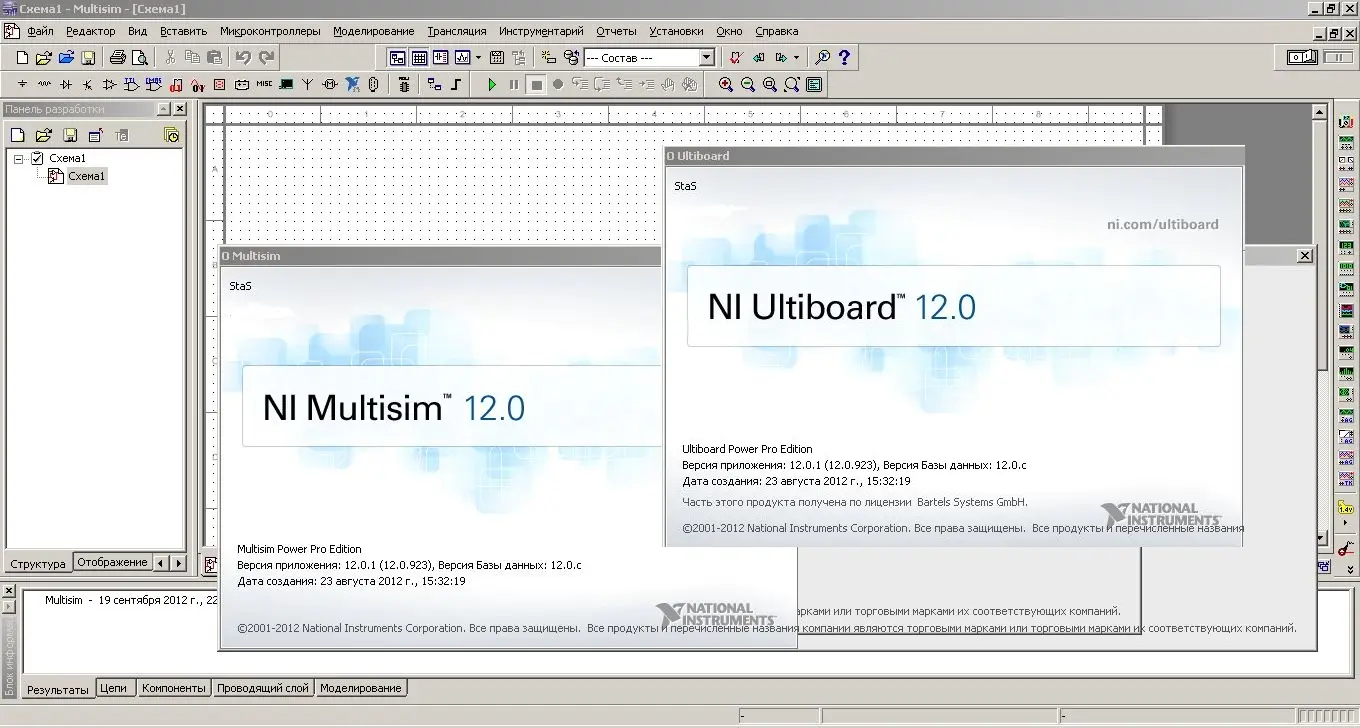Screen dimensions: 1360x728
Task: Place a CMOS logic component
Action: point(154,84)
